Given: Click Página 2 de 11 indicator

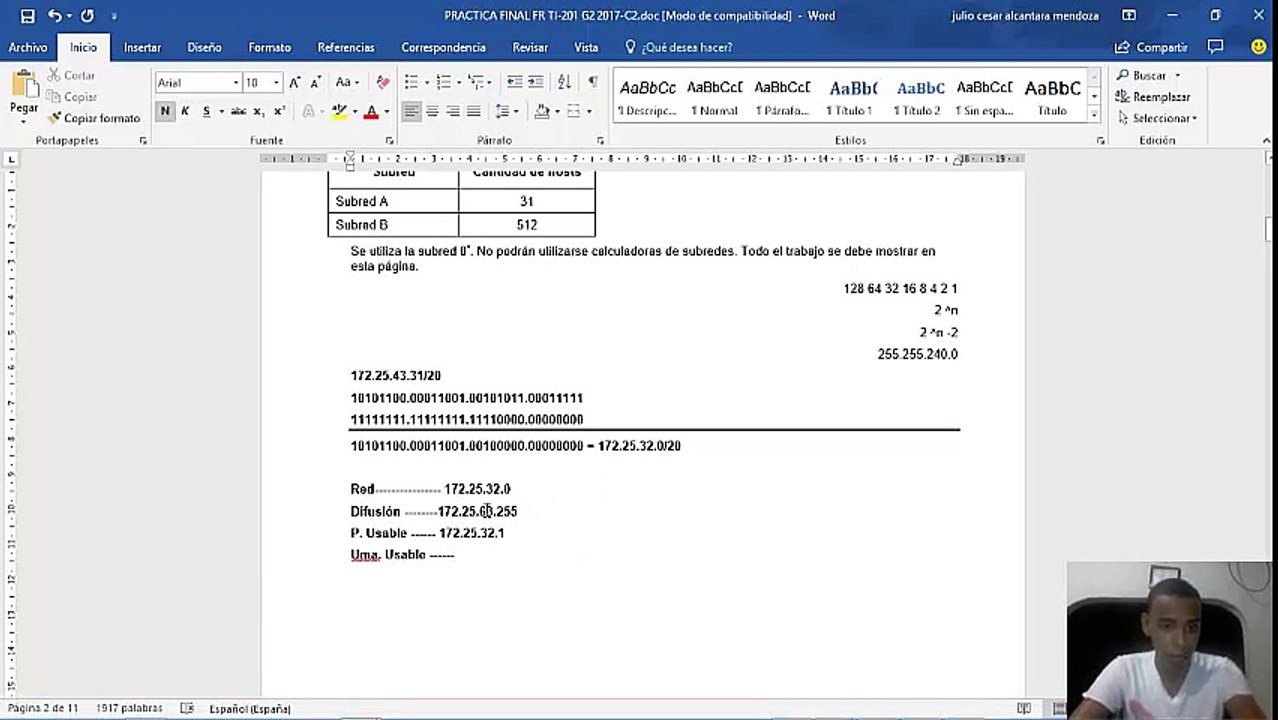Looking at the screenshot, I should pyautogui.click(x=43, y=708).
